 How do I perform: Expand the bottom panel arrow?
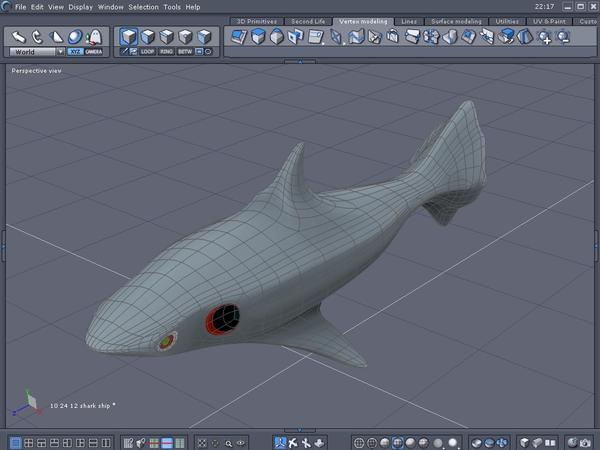tap(300, 430)
